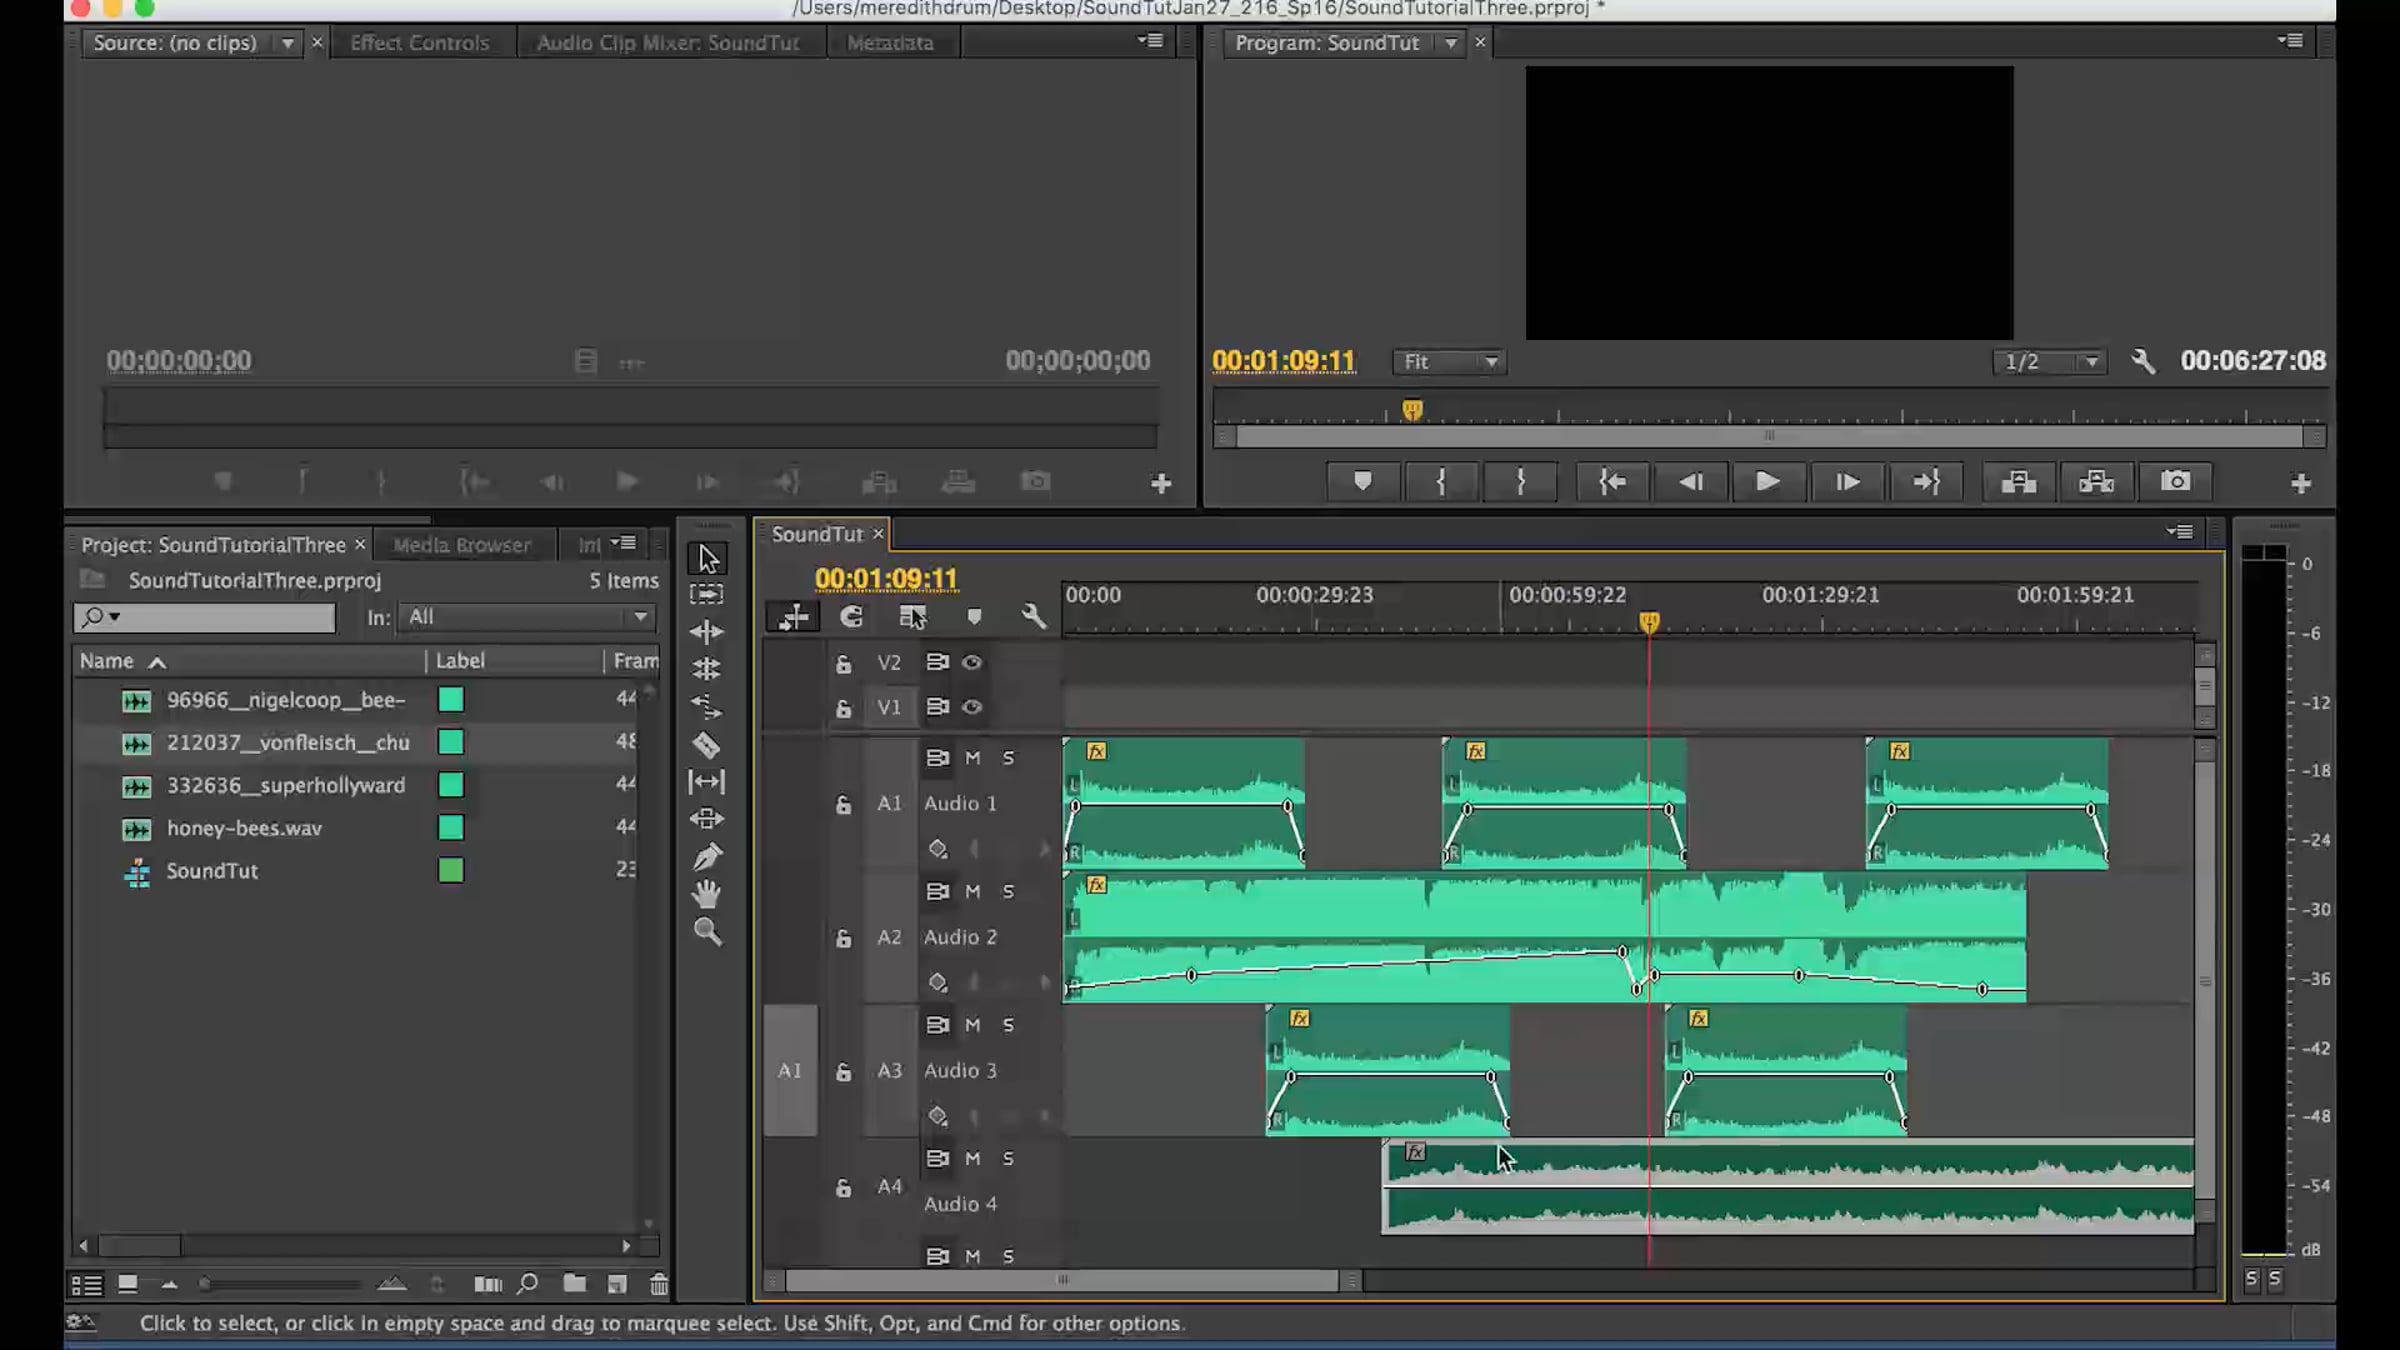Select the Hand tool
Viewport: 2400px width, 1350px height.
coord(706,894)
